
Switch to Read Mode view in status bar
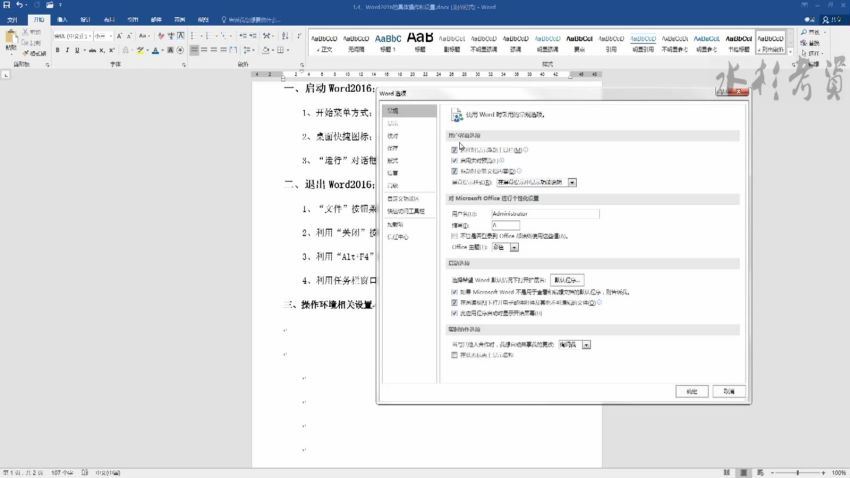click(x=726, y=473)
